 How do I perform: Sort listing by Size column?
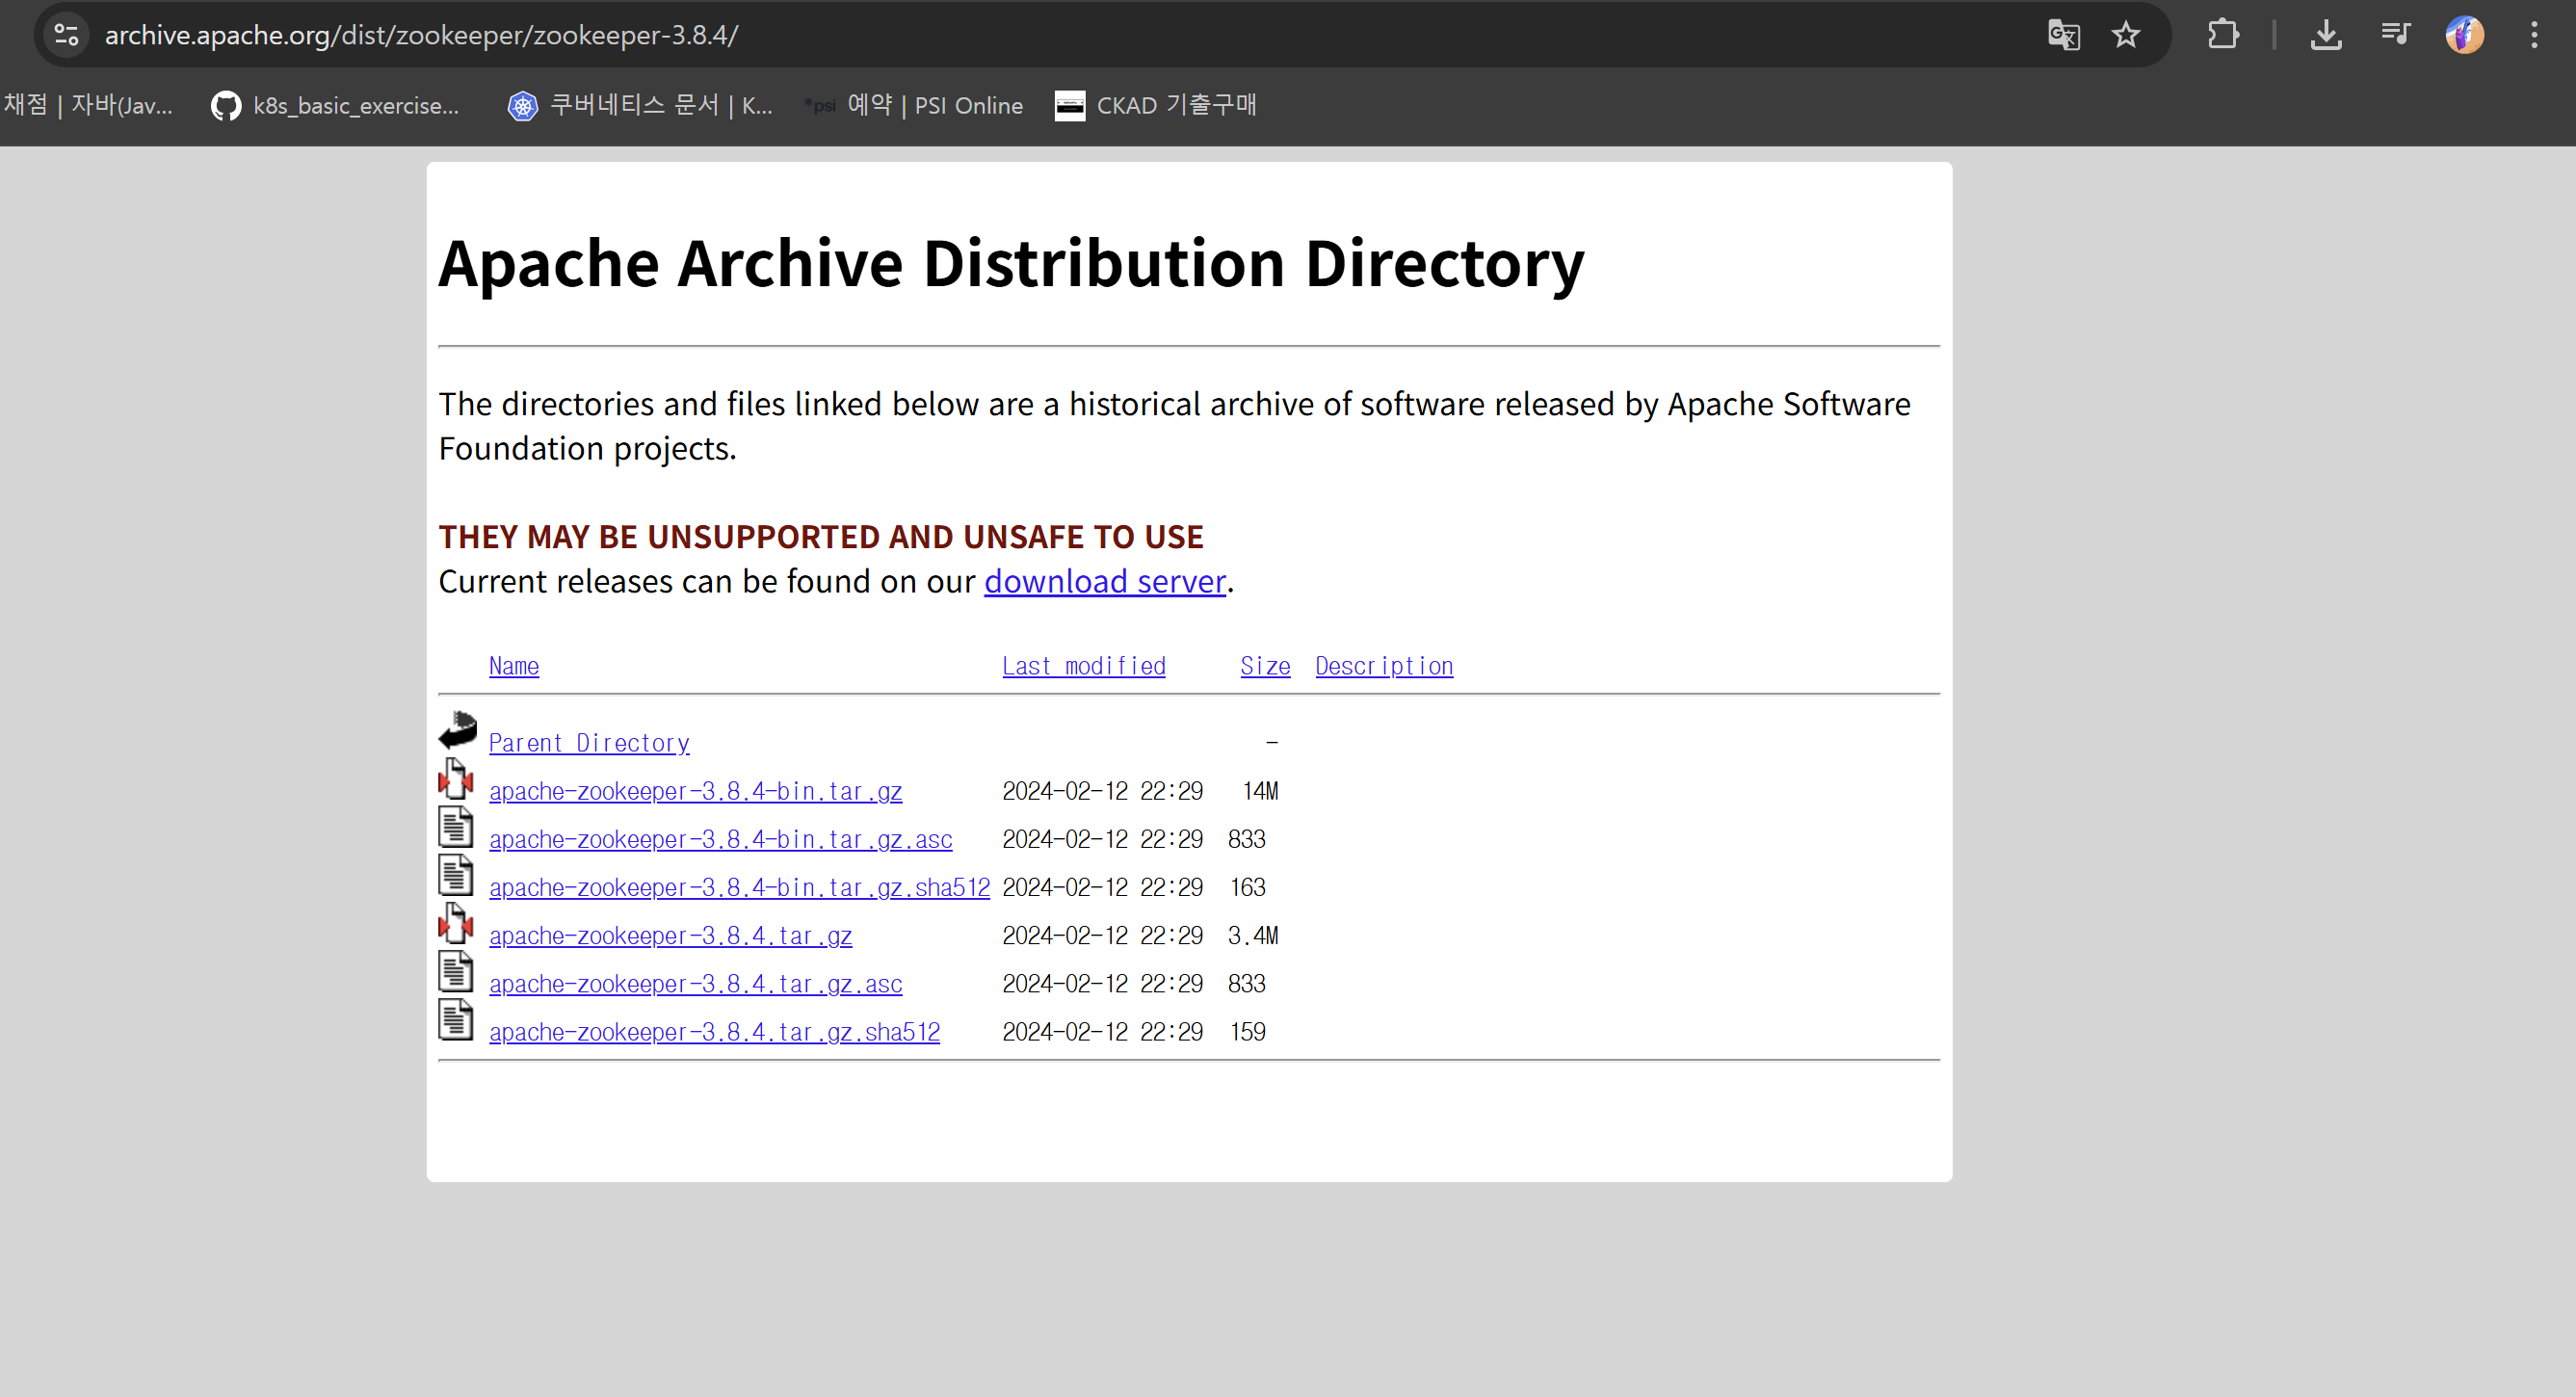[1265, 666]
